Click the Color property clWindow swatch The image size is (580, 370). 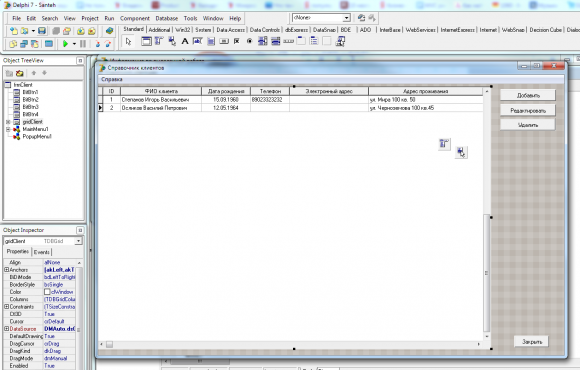tap(47, 292)
